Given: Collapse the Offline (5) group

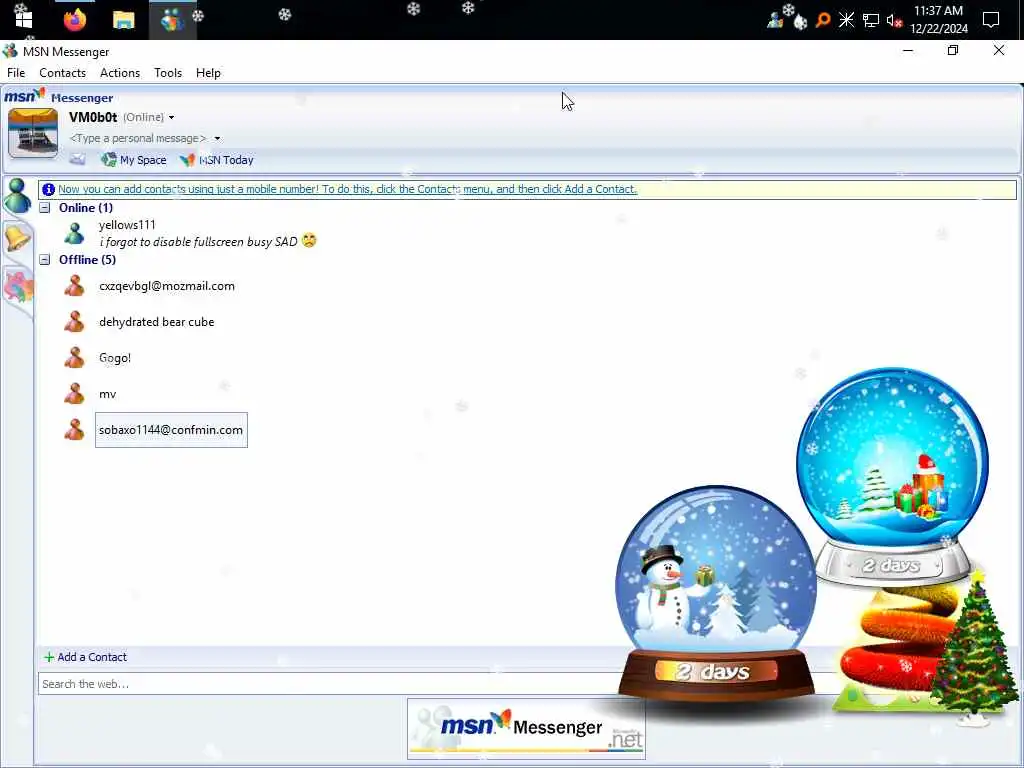Looking at the screenshot, I should click(x=44, y=260).
